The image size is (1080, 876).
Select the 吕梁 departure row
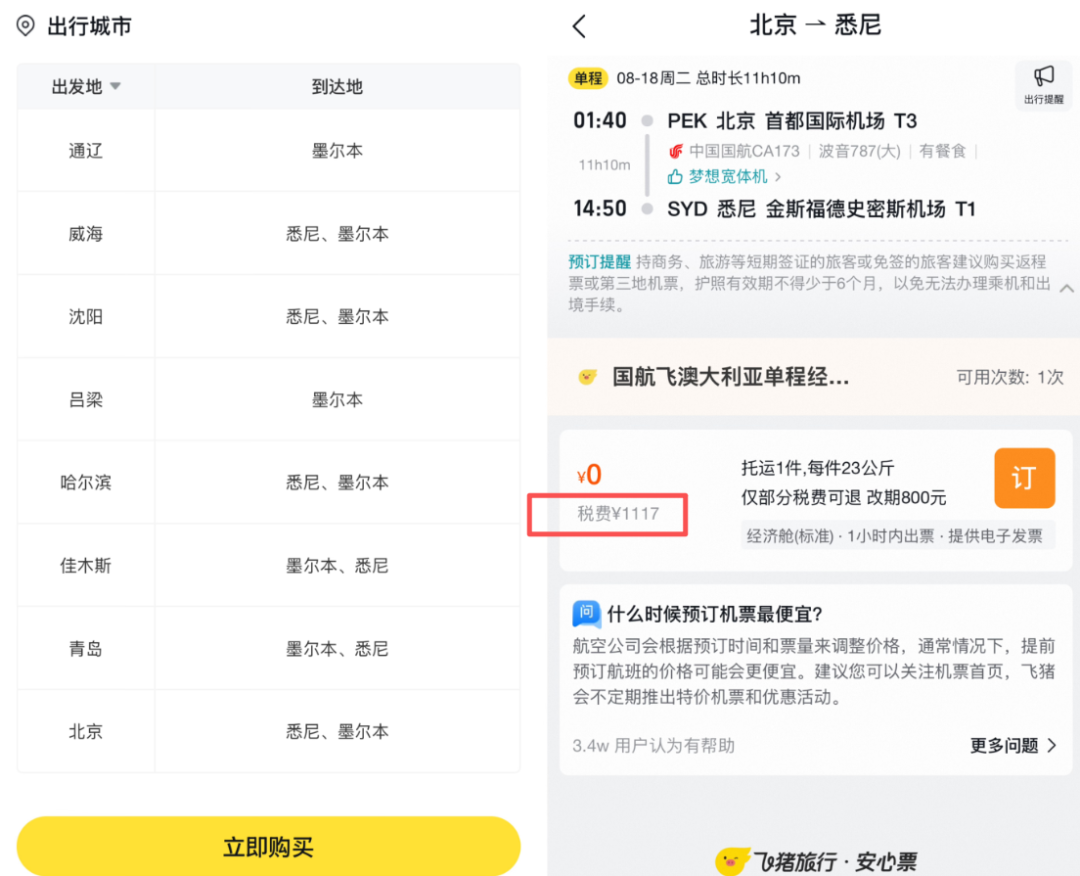coord(268,399)
